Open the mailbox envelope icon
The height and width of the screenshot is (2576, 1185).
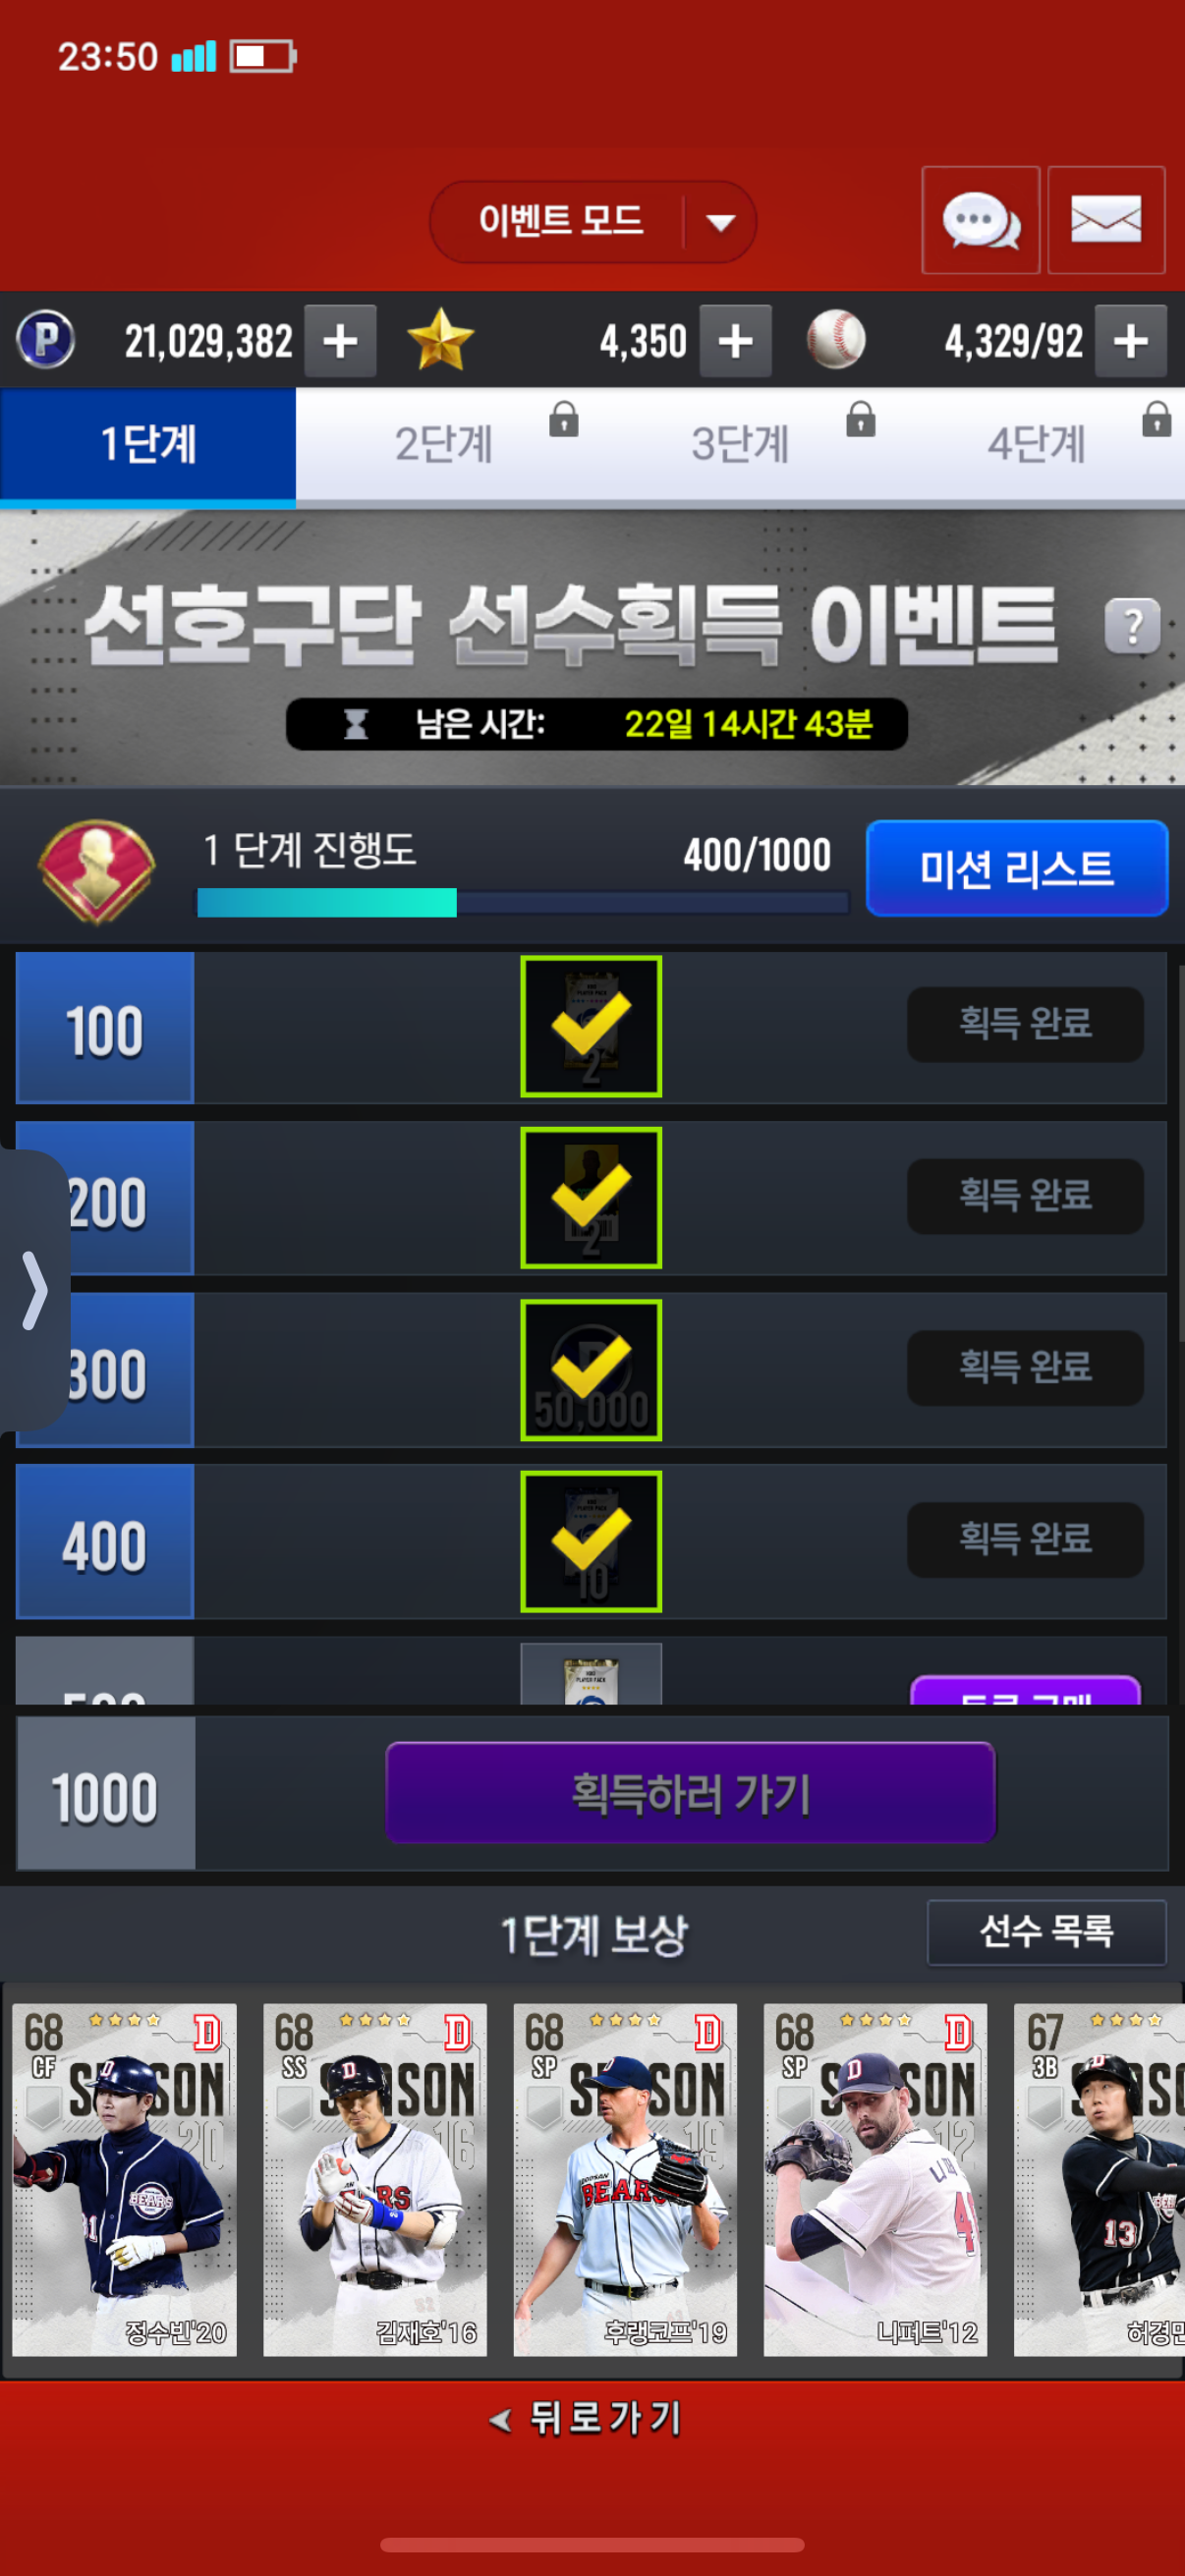click(x=1106, y=220)
